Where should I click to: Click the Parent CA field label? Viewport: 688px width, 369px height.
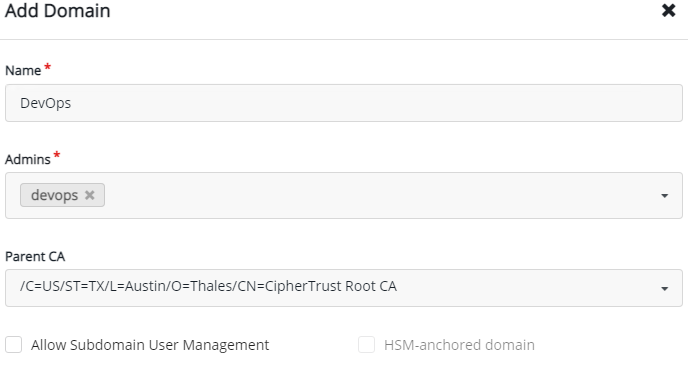click(x=35, y=256)
